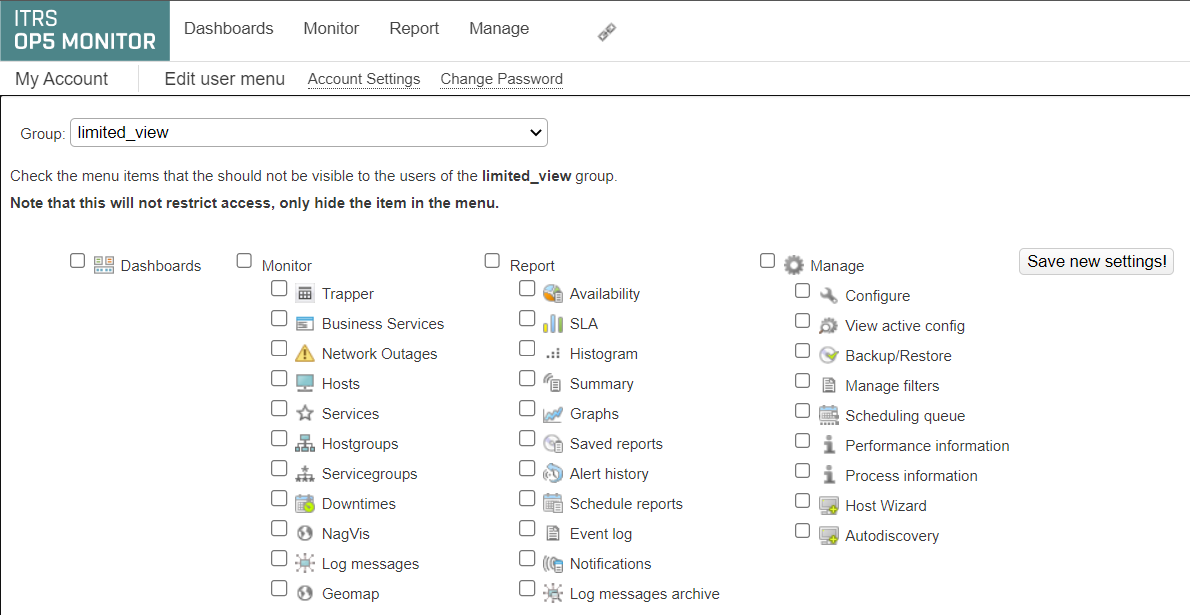
Task: Click the My Account heading
Action: point(61,79)
